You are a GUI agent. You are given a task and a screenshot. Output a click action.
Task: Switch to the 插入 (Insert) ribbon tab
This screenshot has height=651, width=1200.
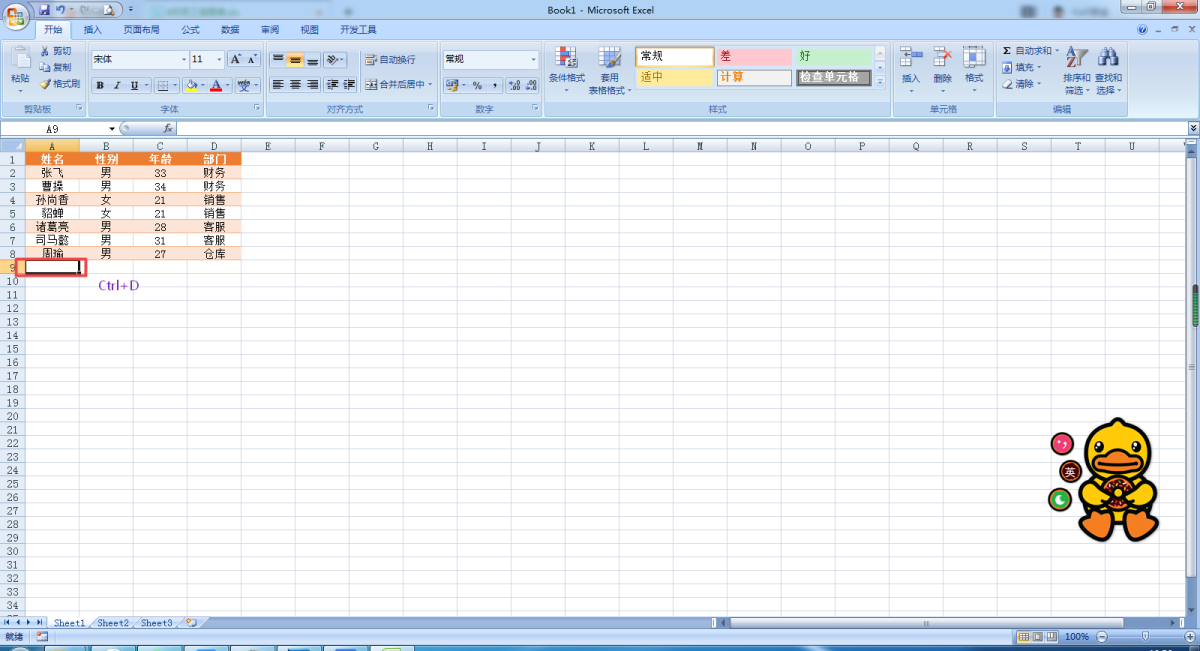[93, 30]
